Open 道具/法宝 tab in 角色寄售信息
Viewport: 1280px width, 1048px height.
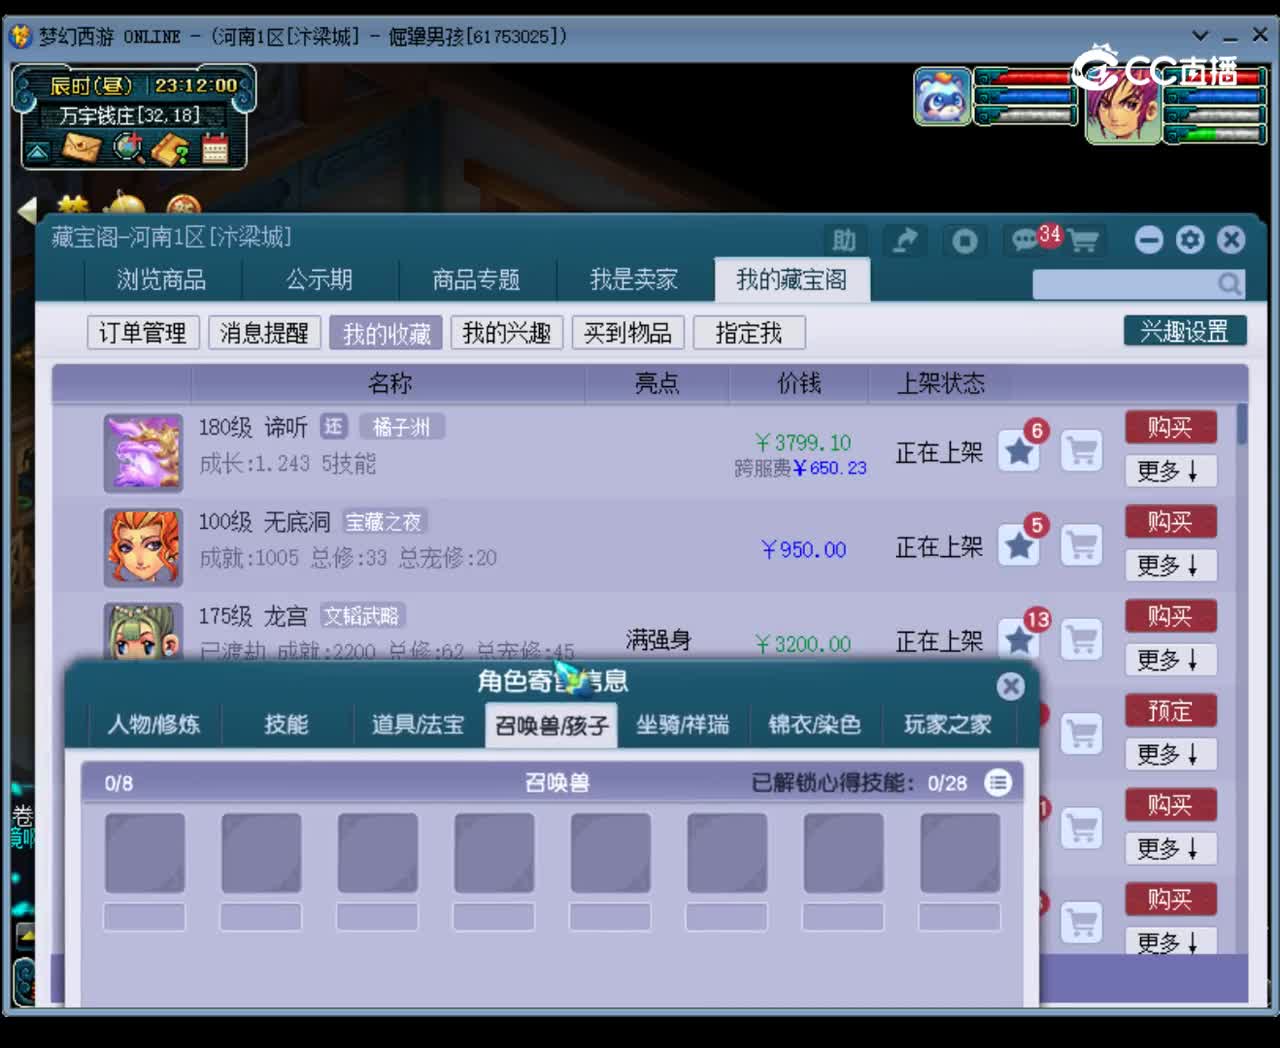coord(418,725)
